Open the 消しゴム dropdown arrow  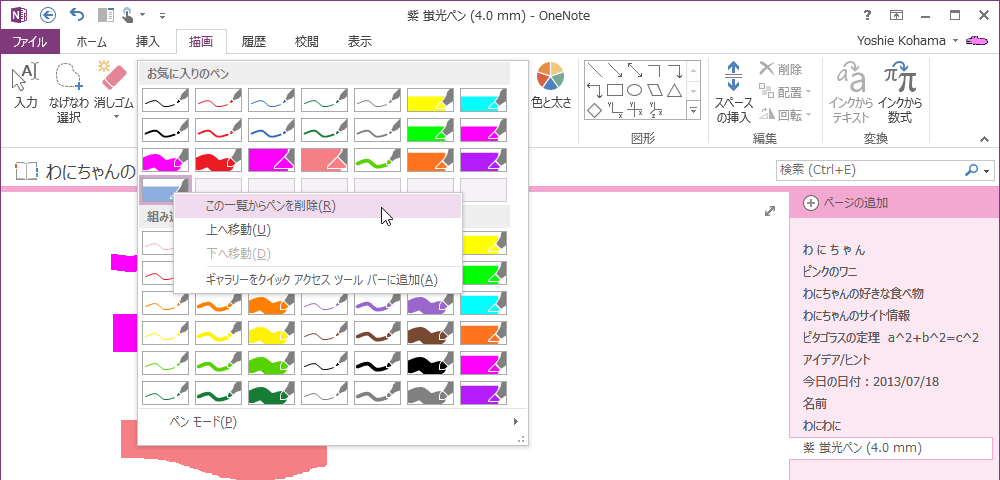click(x=115, y=117)
